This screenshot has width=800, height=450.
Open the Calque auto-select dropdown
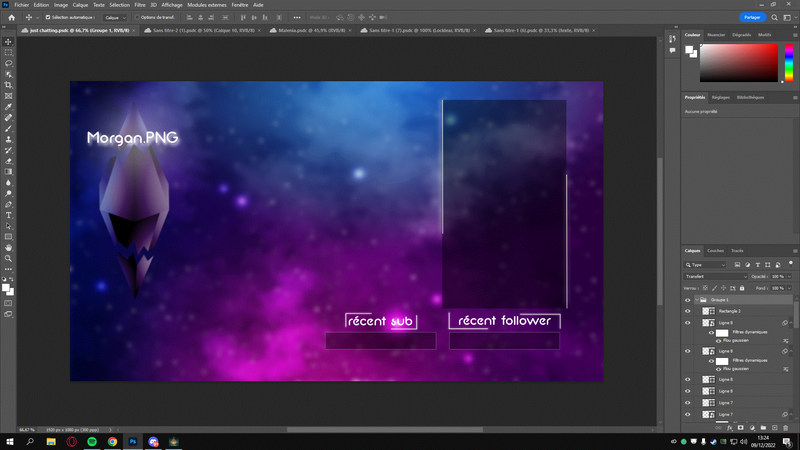click(115, 17)
